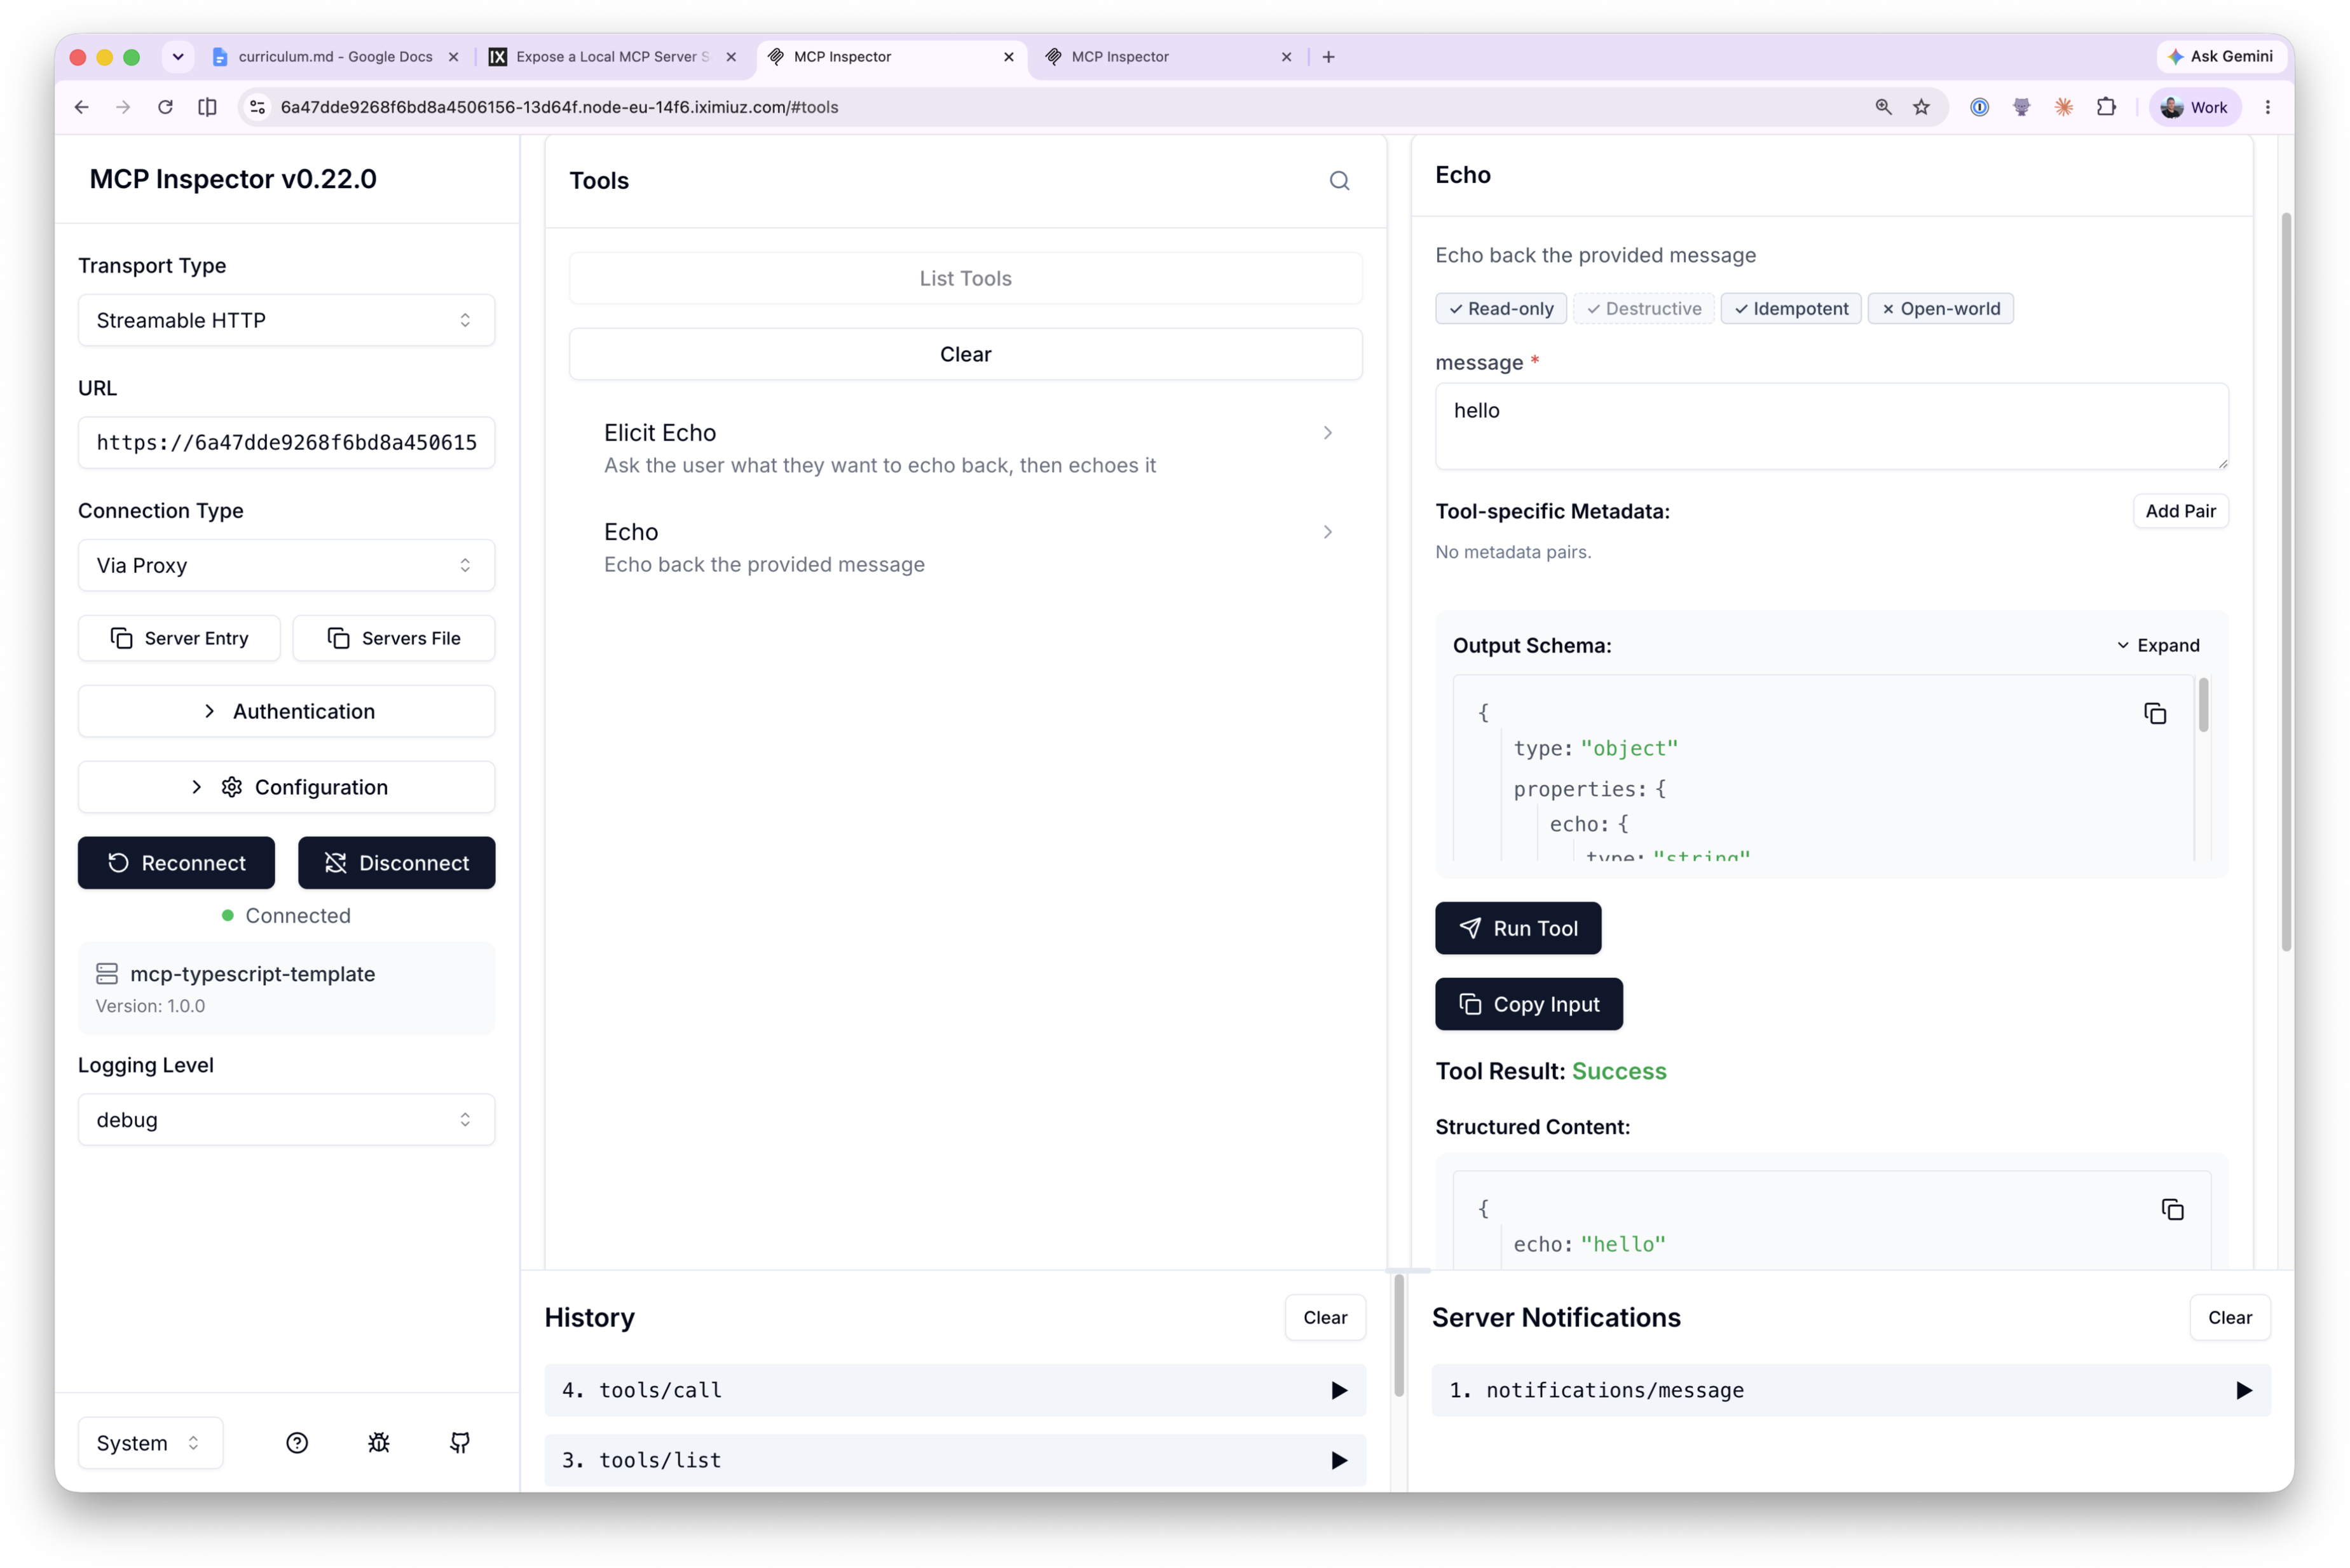
Task: Expand history entry 4. tools/call
Action: [954, 1389]
